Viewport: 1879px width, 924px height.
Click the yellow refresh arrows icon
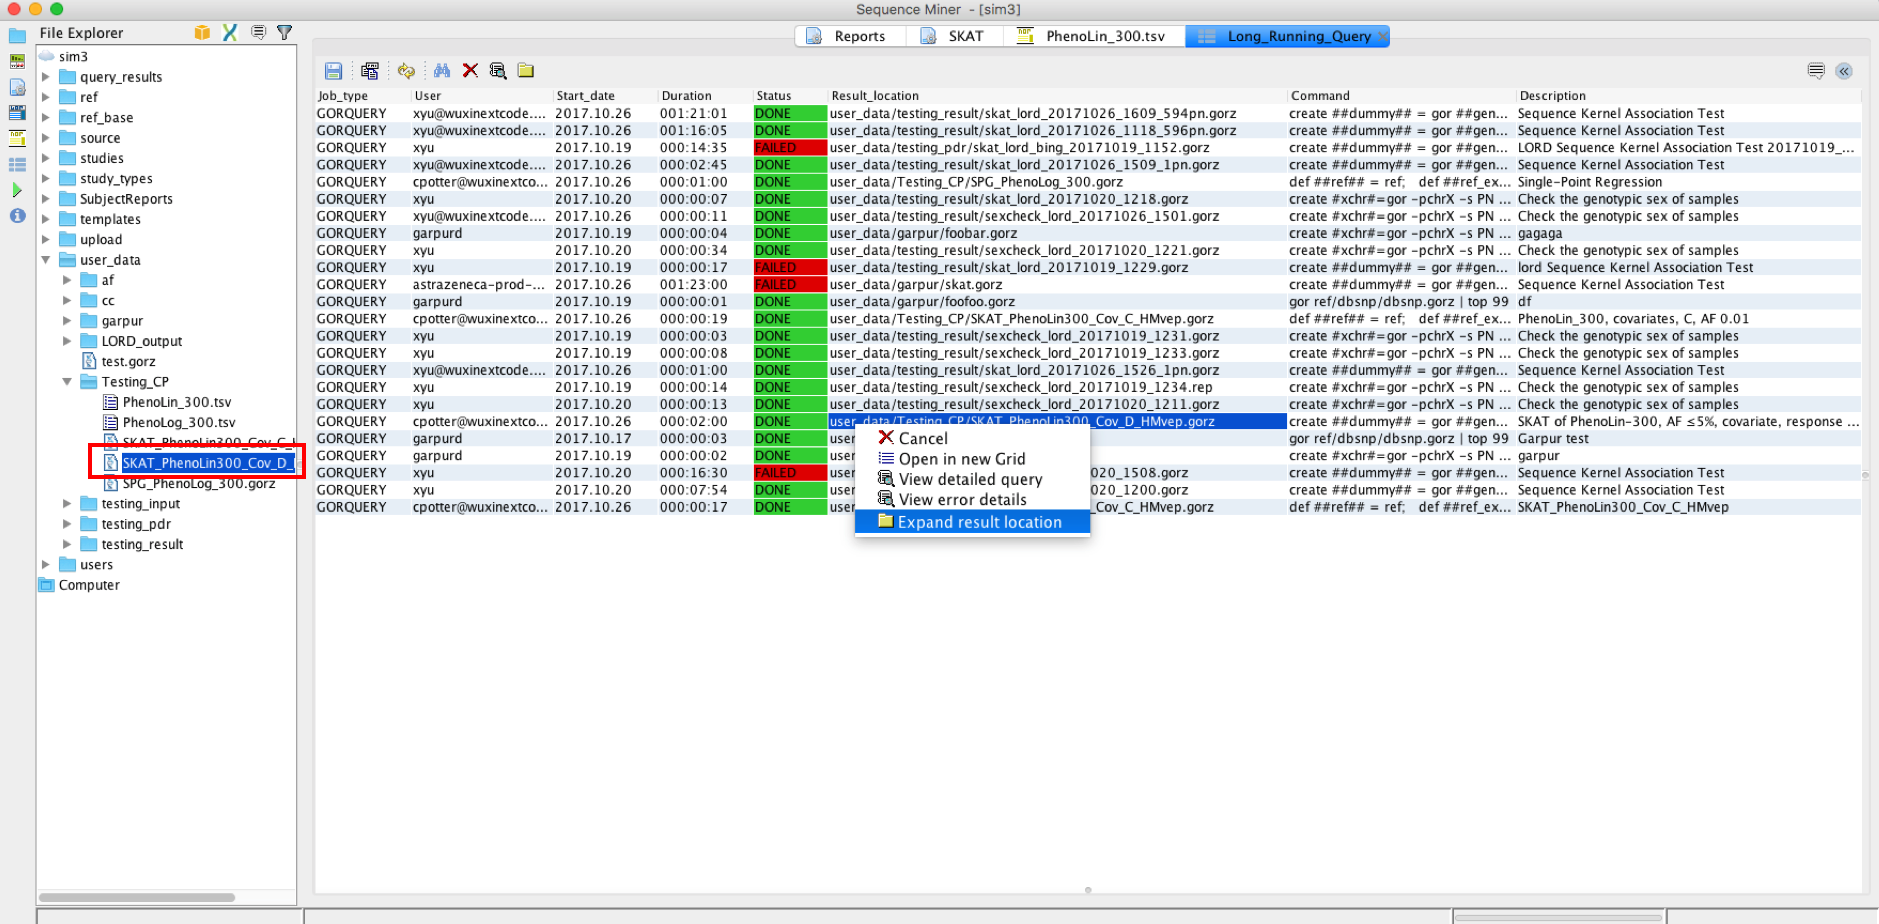coord(406,71)
